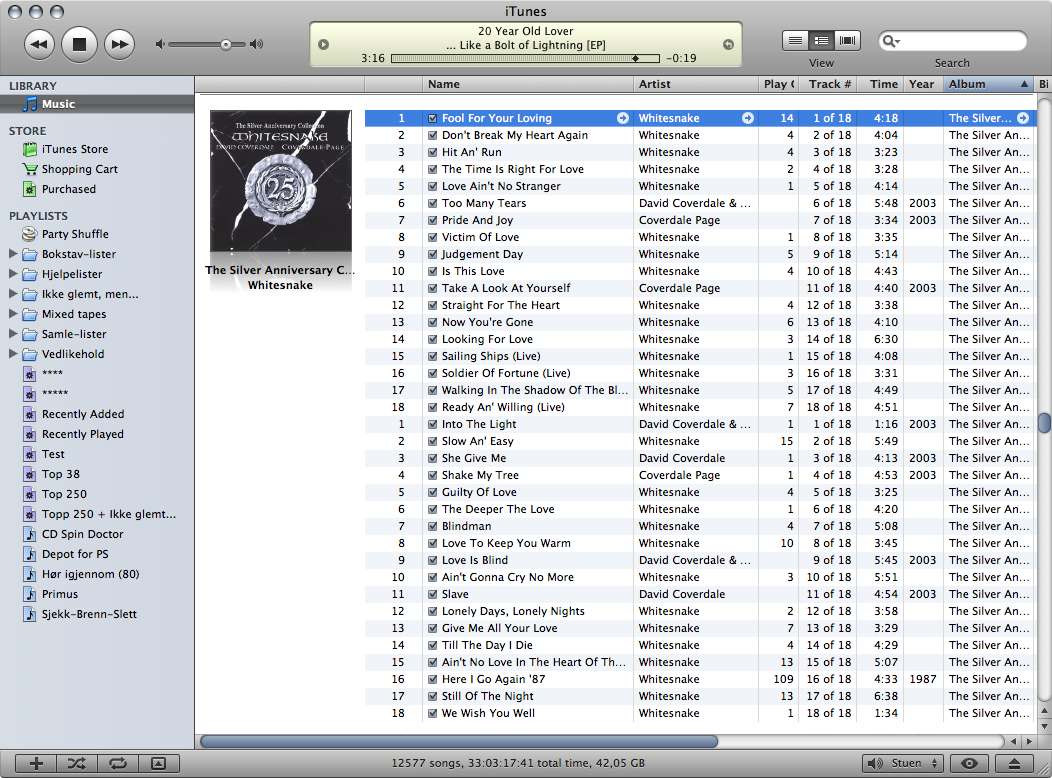The width and height of the screenshot is (1052, 778).
Task: Expand the Mixed tapes folder
Action: [x=13, y=313]
